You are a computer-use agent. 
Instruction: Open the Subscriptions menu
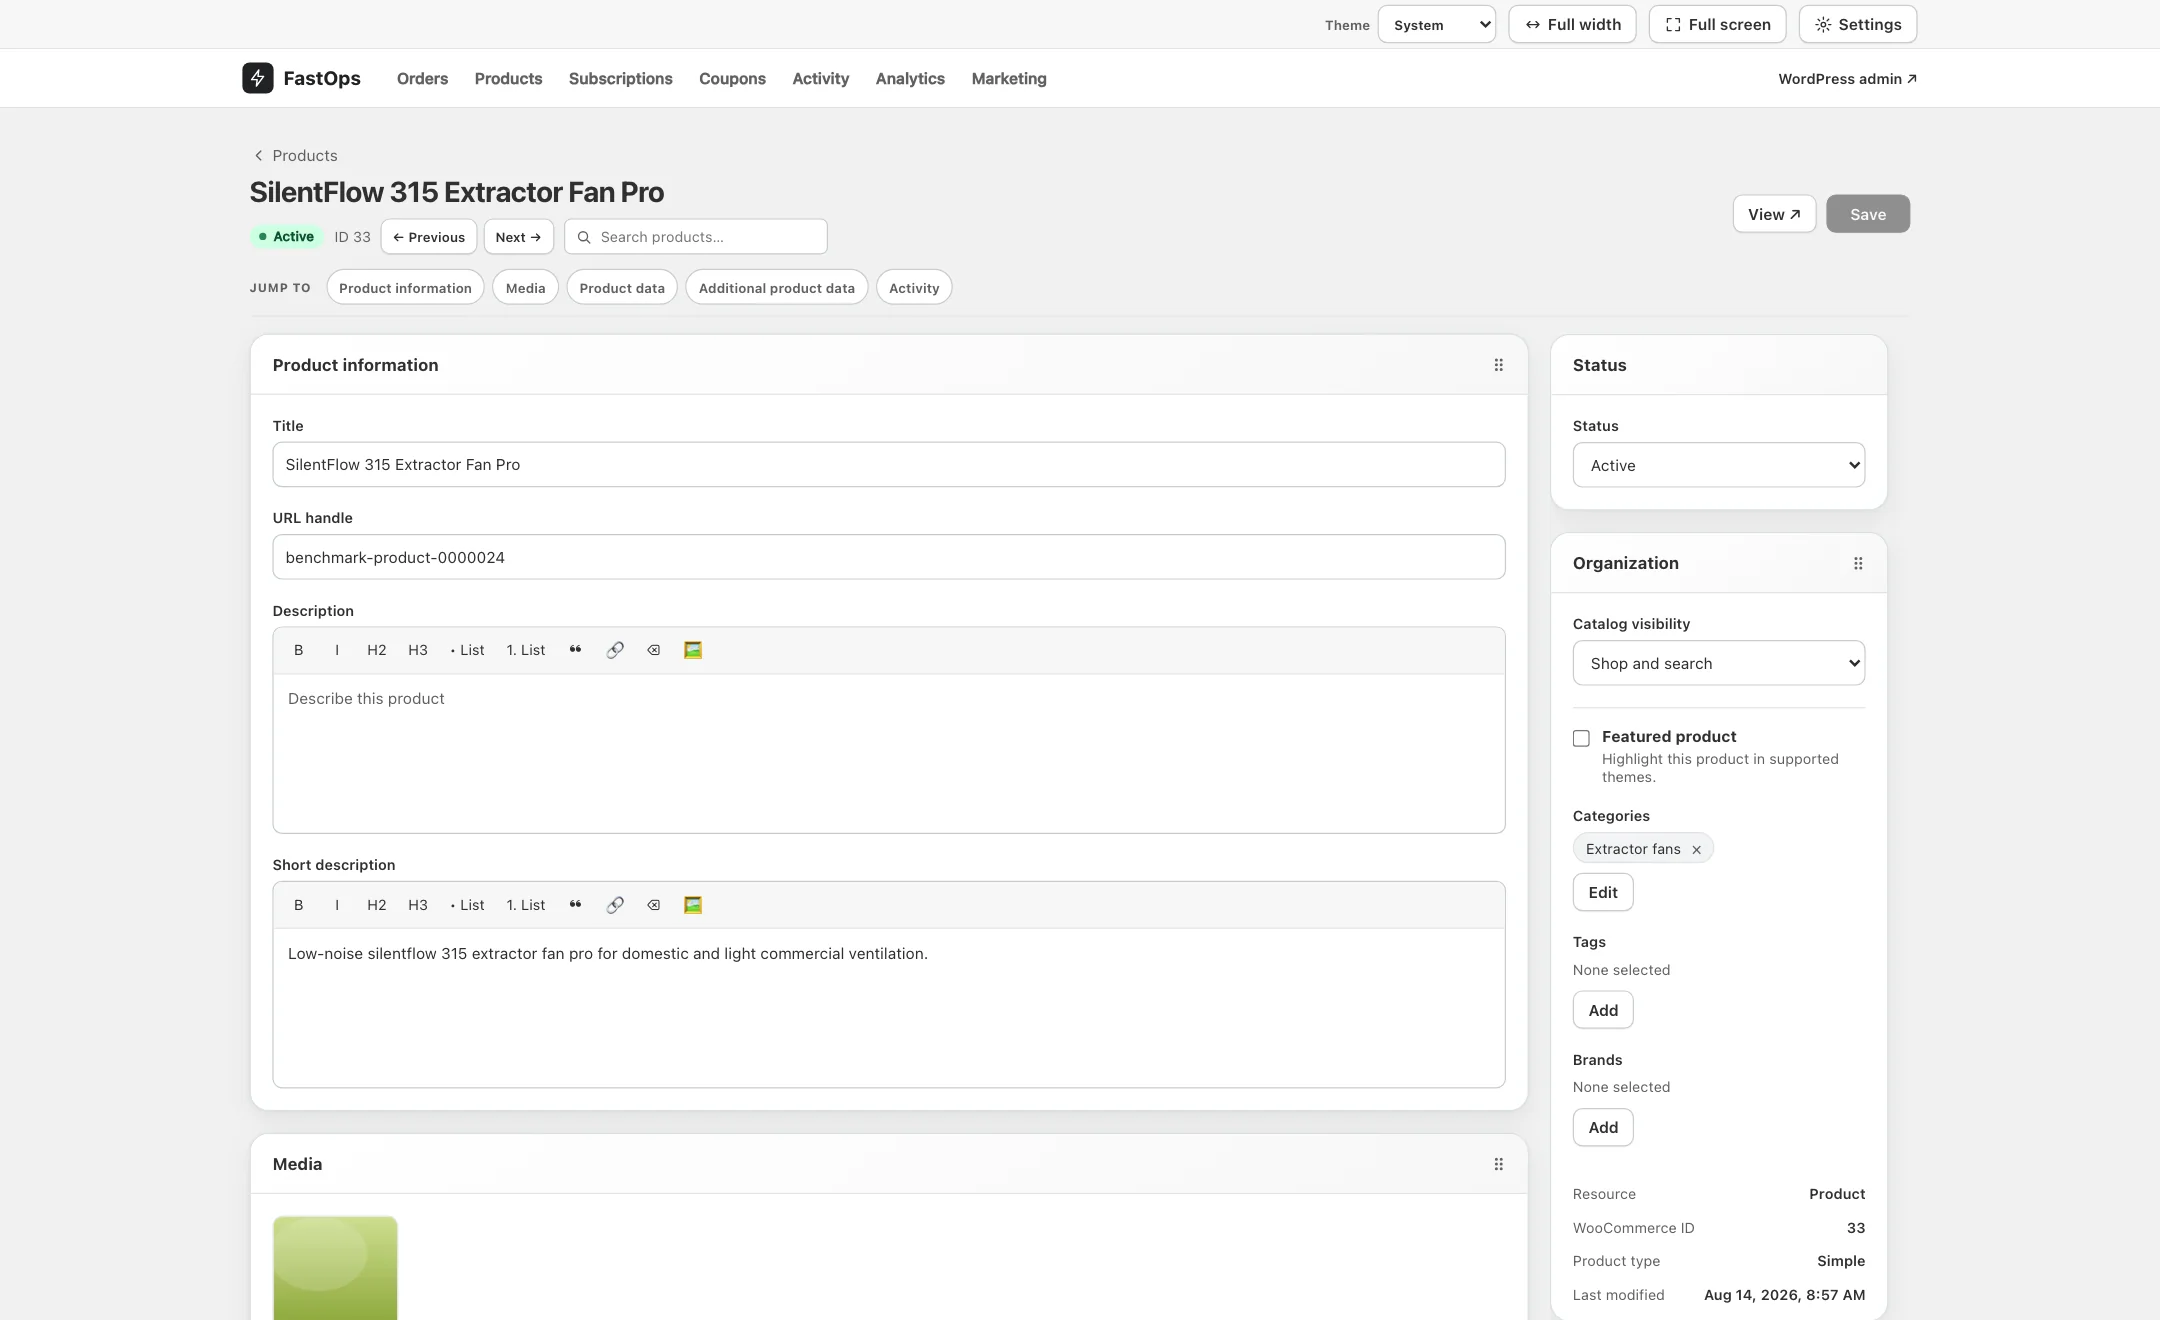coord(620,78)
